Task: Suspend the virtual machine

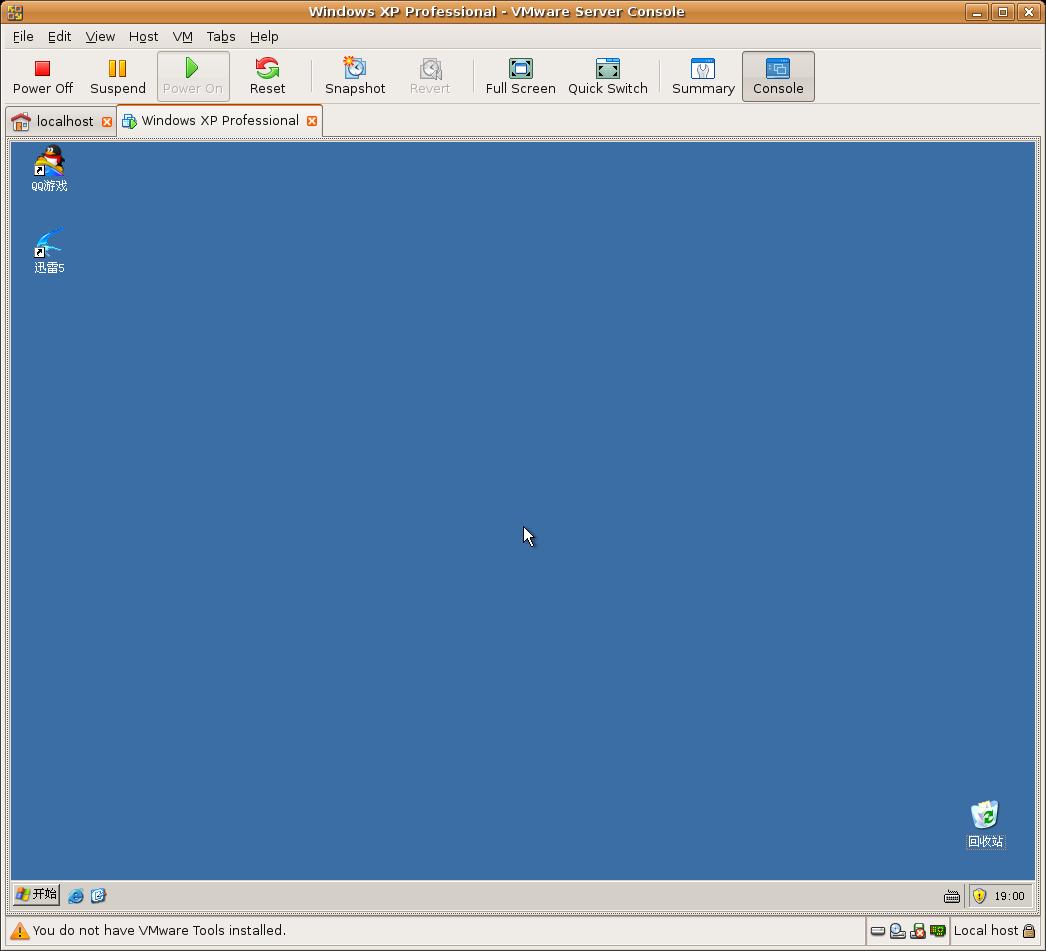Action: [117, 77]
